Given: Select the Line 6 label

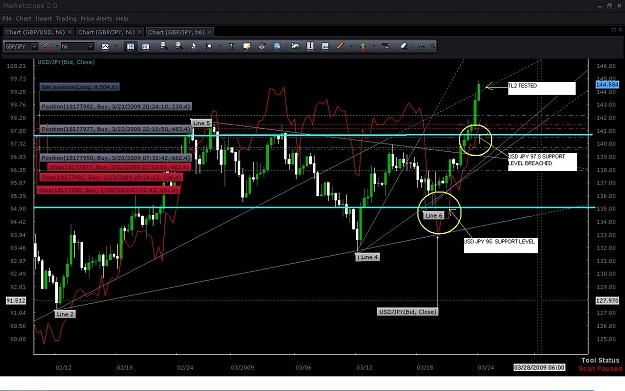Looking at the screenshot, I should point(434,216).
